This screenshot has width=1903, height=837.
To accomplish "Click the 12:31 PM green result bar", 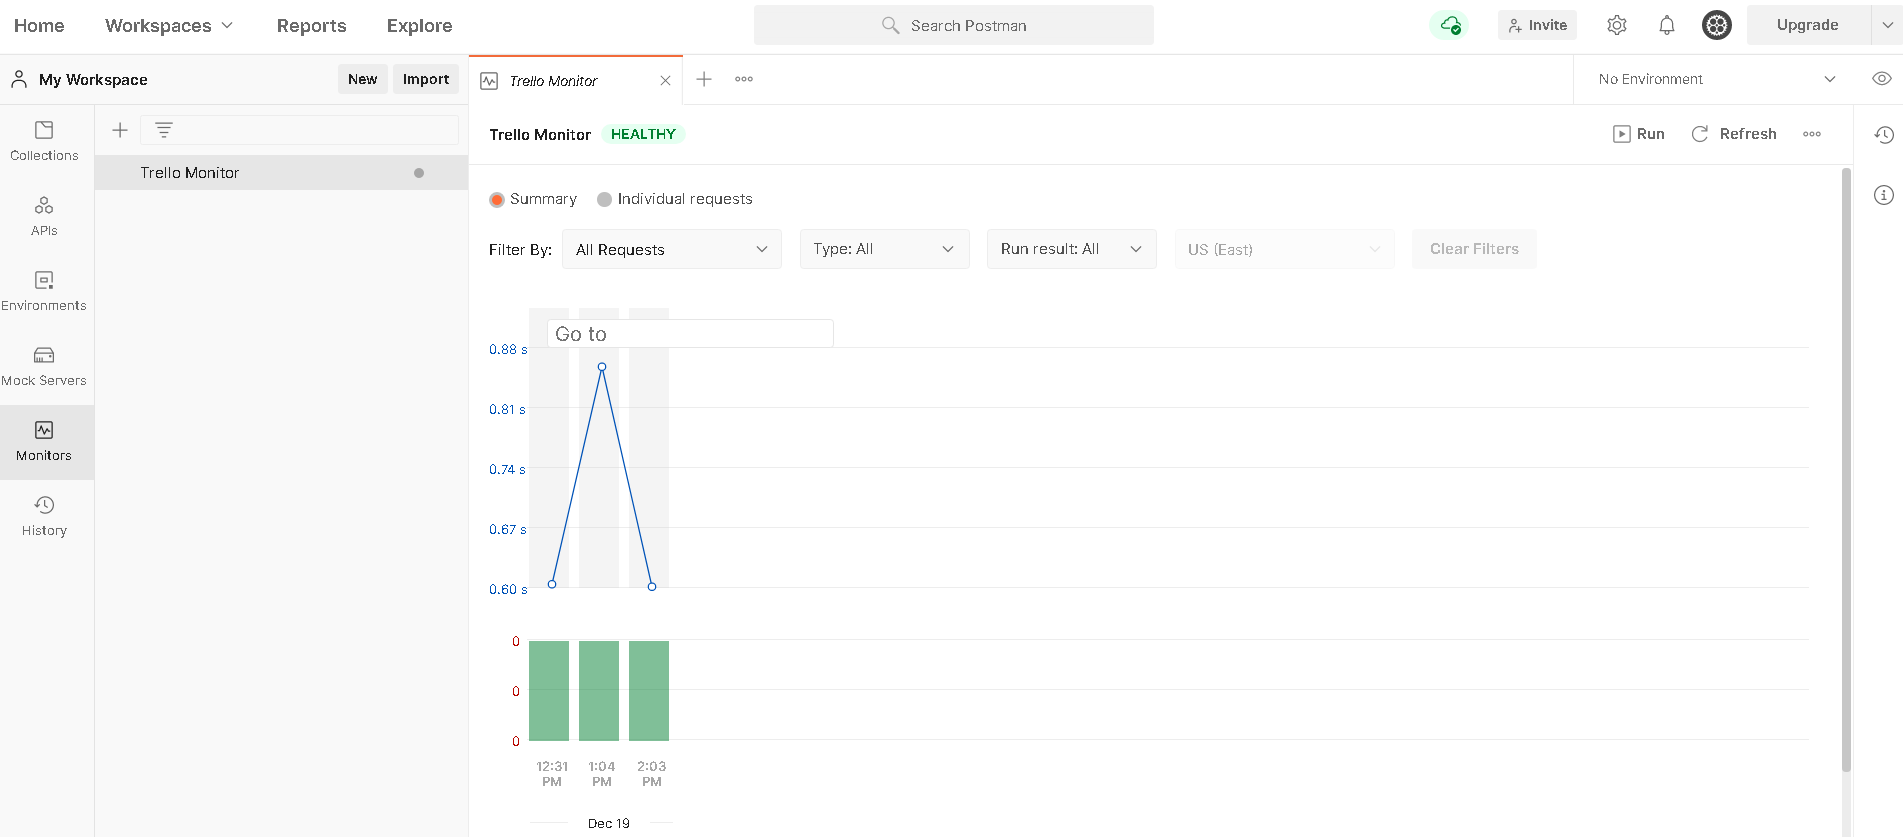I will pyautogui.click(x=549, y=690).
